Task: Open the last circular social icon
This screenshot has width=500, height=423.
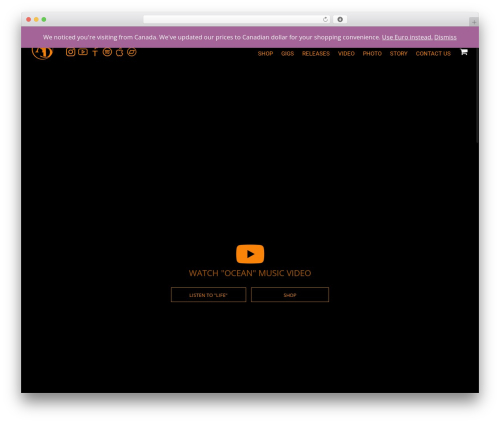Action: point(132,52)
